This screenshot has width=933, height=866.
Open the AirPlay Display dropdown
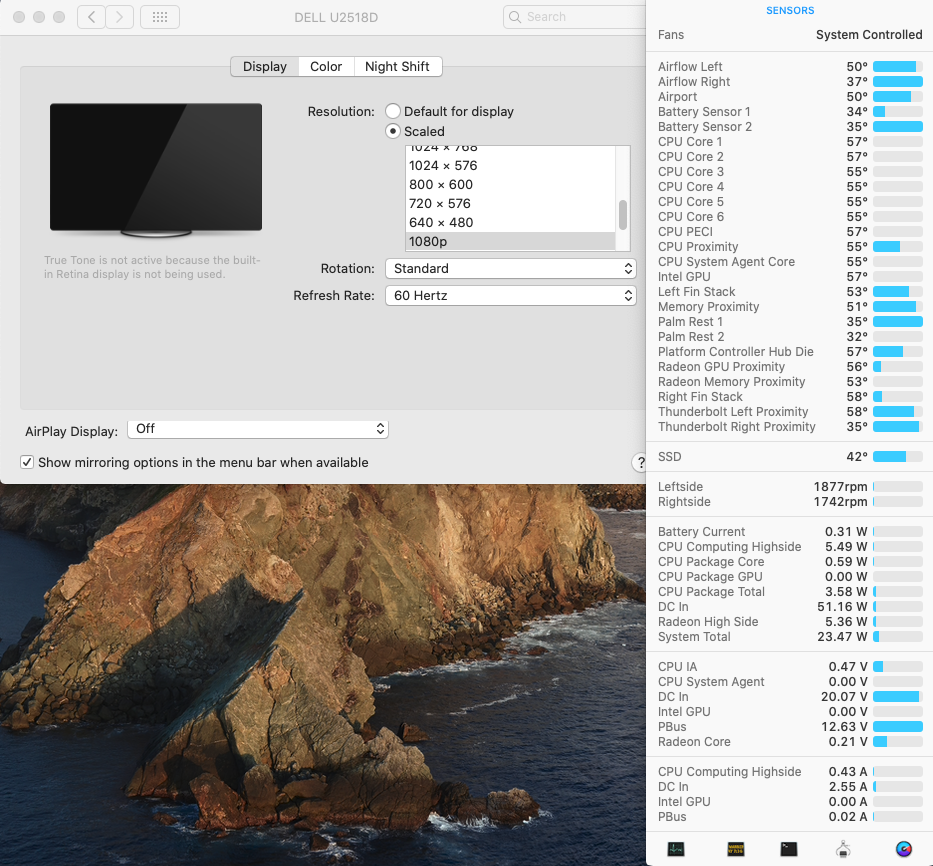point(258,428)
